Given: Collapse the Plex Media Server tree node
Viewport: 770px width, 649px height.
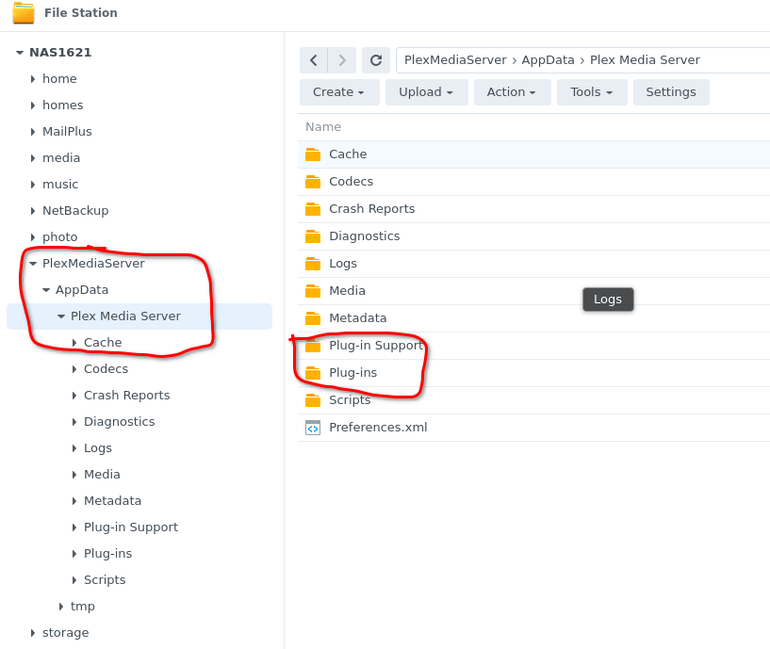Looking at the screenshot, I should tap(61, 317).
